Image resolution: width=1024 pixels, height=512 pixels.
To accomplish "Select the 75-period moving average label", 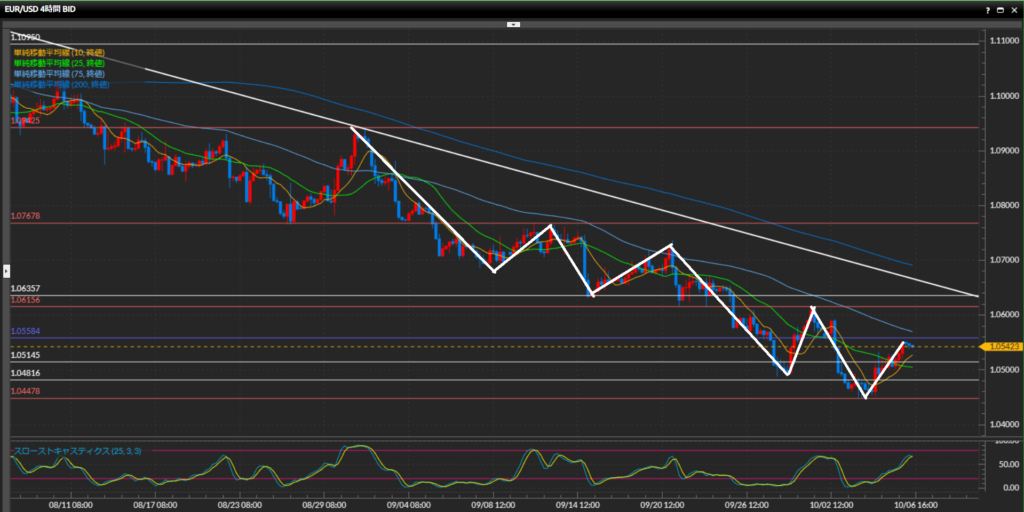I will 60,73.
